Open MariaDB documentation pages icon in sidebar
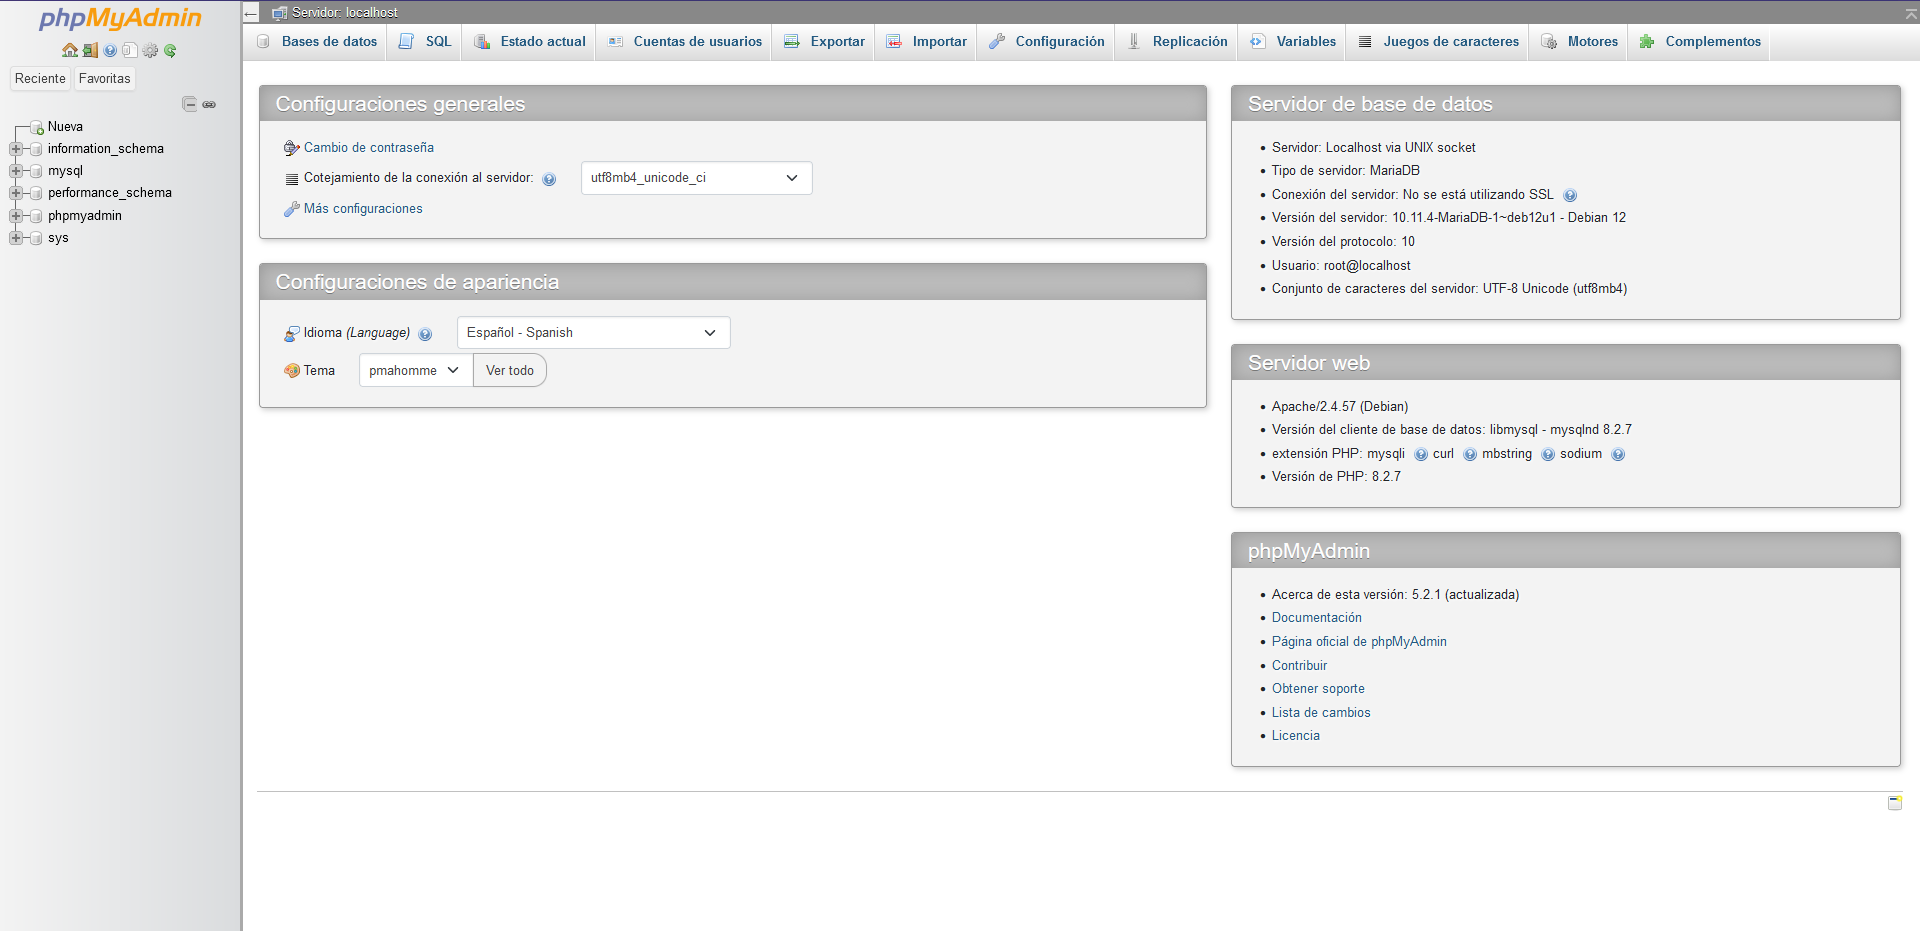 (x=130, y=50)
